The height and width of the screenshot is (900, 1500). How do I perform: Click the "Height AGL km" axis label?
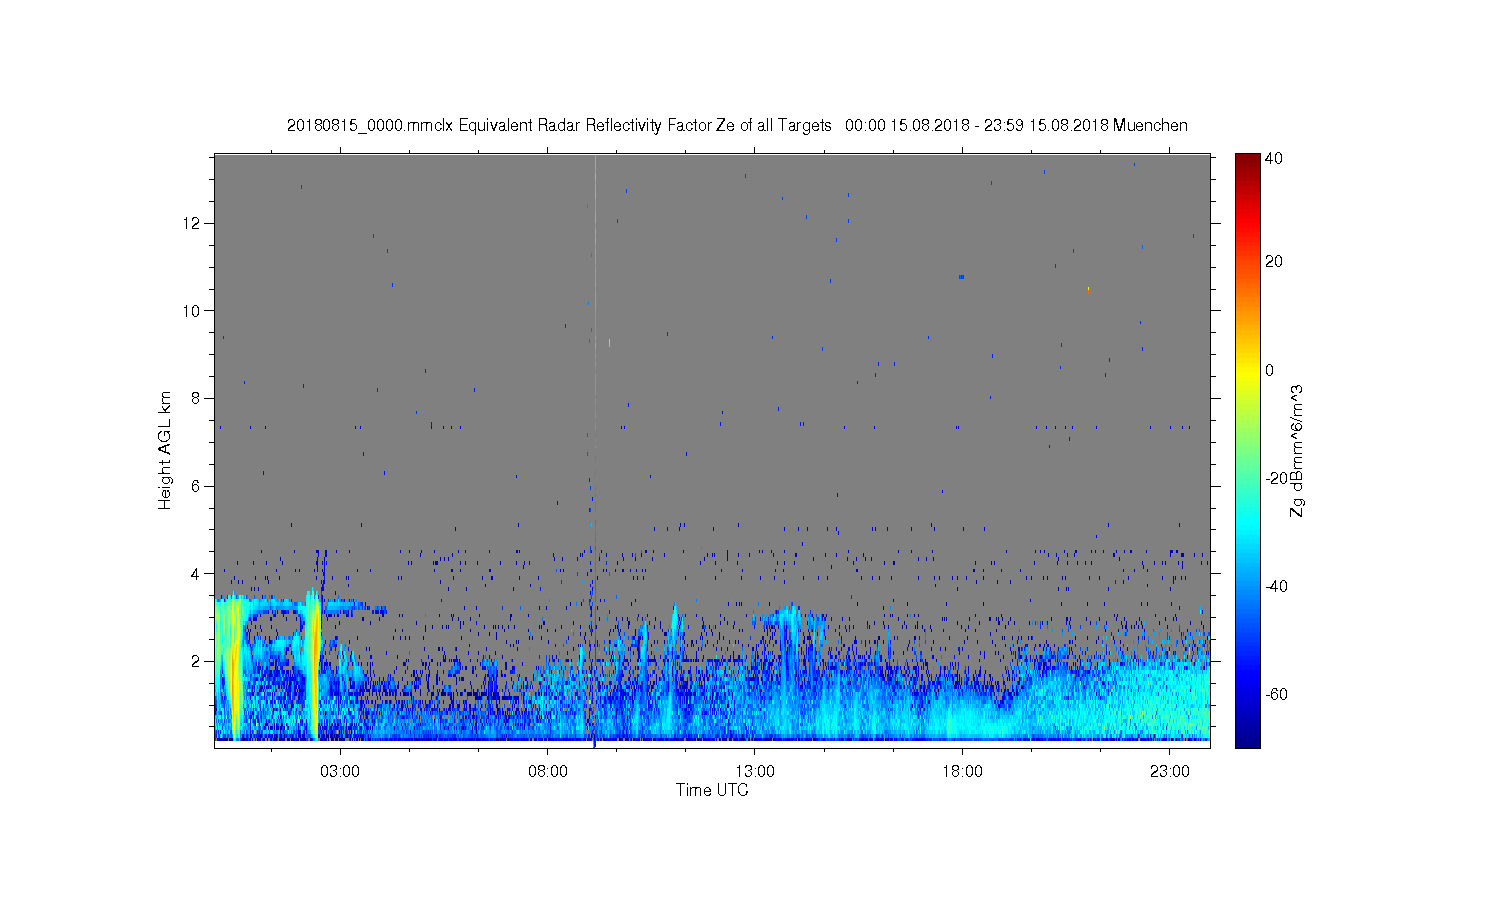click(x=165, y=450)
